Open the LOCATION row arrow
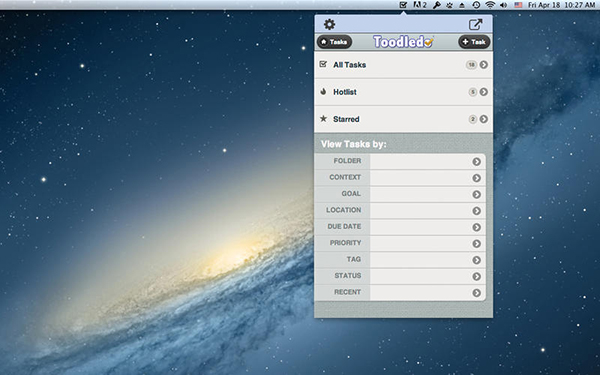Image resolution: width=600 pixels, height=375 pixels. pyautogui.click(x=476, y=211)
